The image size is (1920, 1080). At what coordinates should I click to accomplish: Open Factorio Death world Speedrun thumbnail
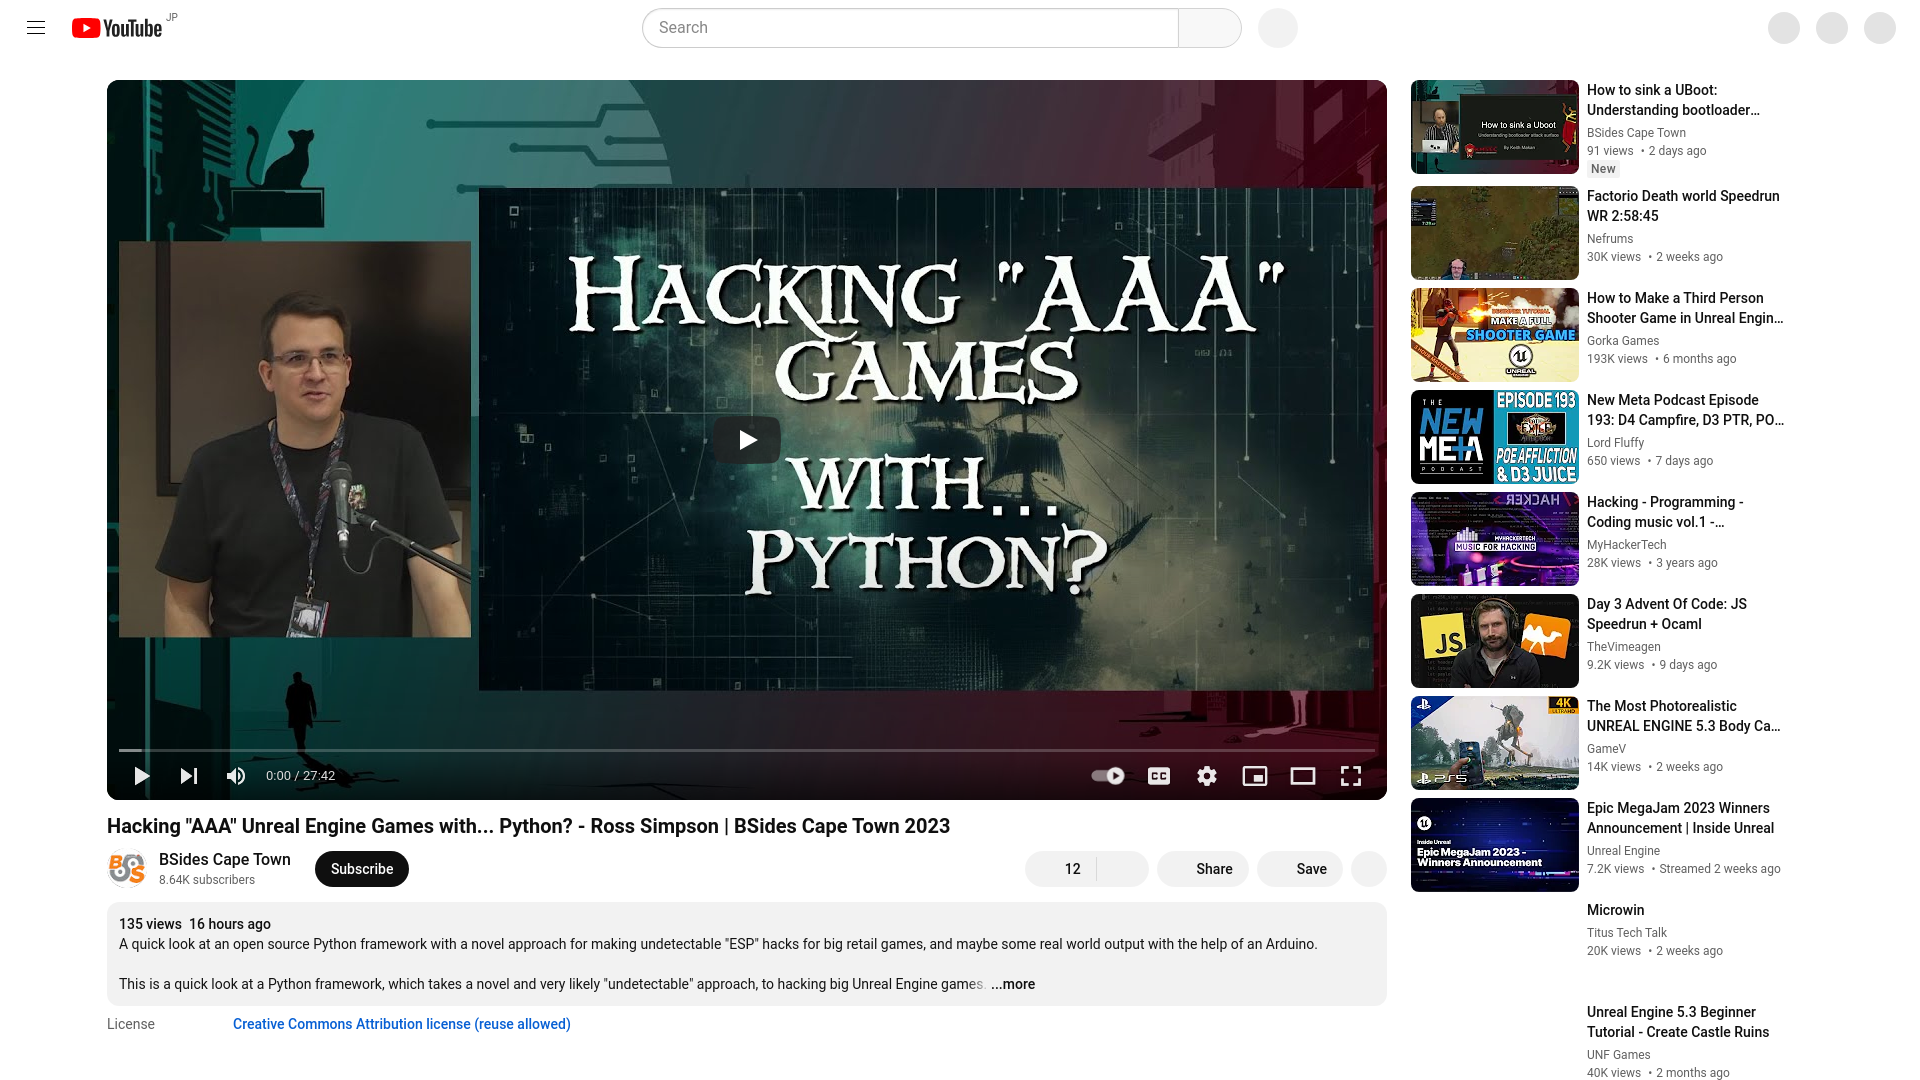pyautogui.click(x=1495, y=233)
